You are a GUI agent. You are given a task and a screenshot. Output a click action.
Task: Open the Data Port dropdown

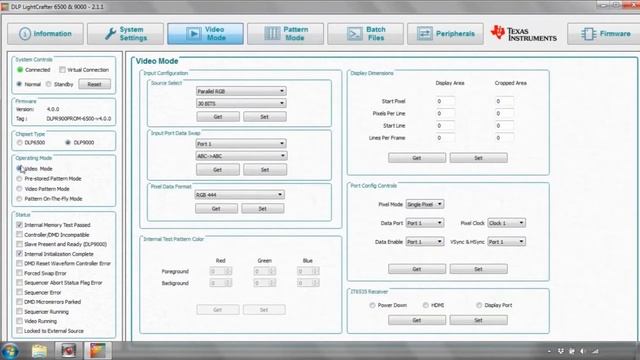(x=424, y=223)
